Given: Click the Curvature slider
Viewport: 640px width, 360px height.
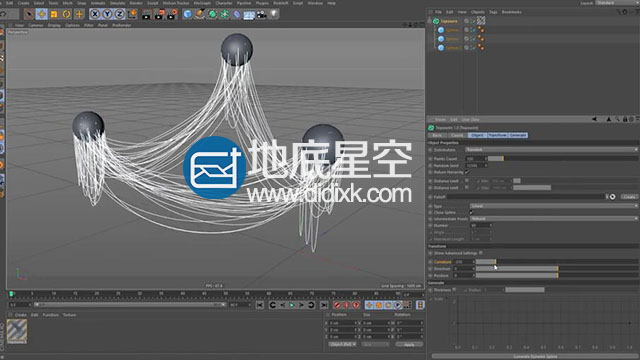Looking at the screenshot, I should (x=557, y=262).
